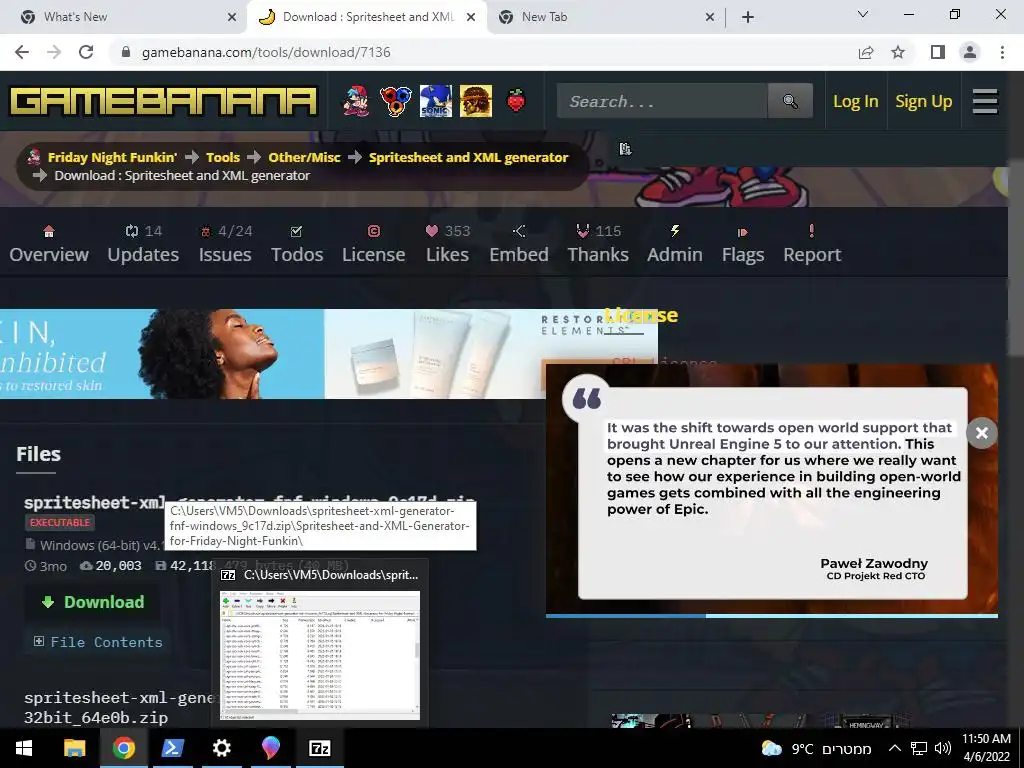Click the License copyright icon
This screenshot has height=768, width=1024.
click(x=374, y=231)
